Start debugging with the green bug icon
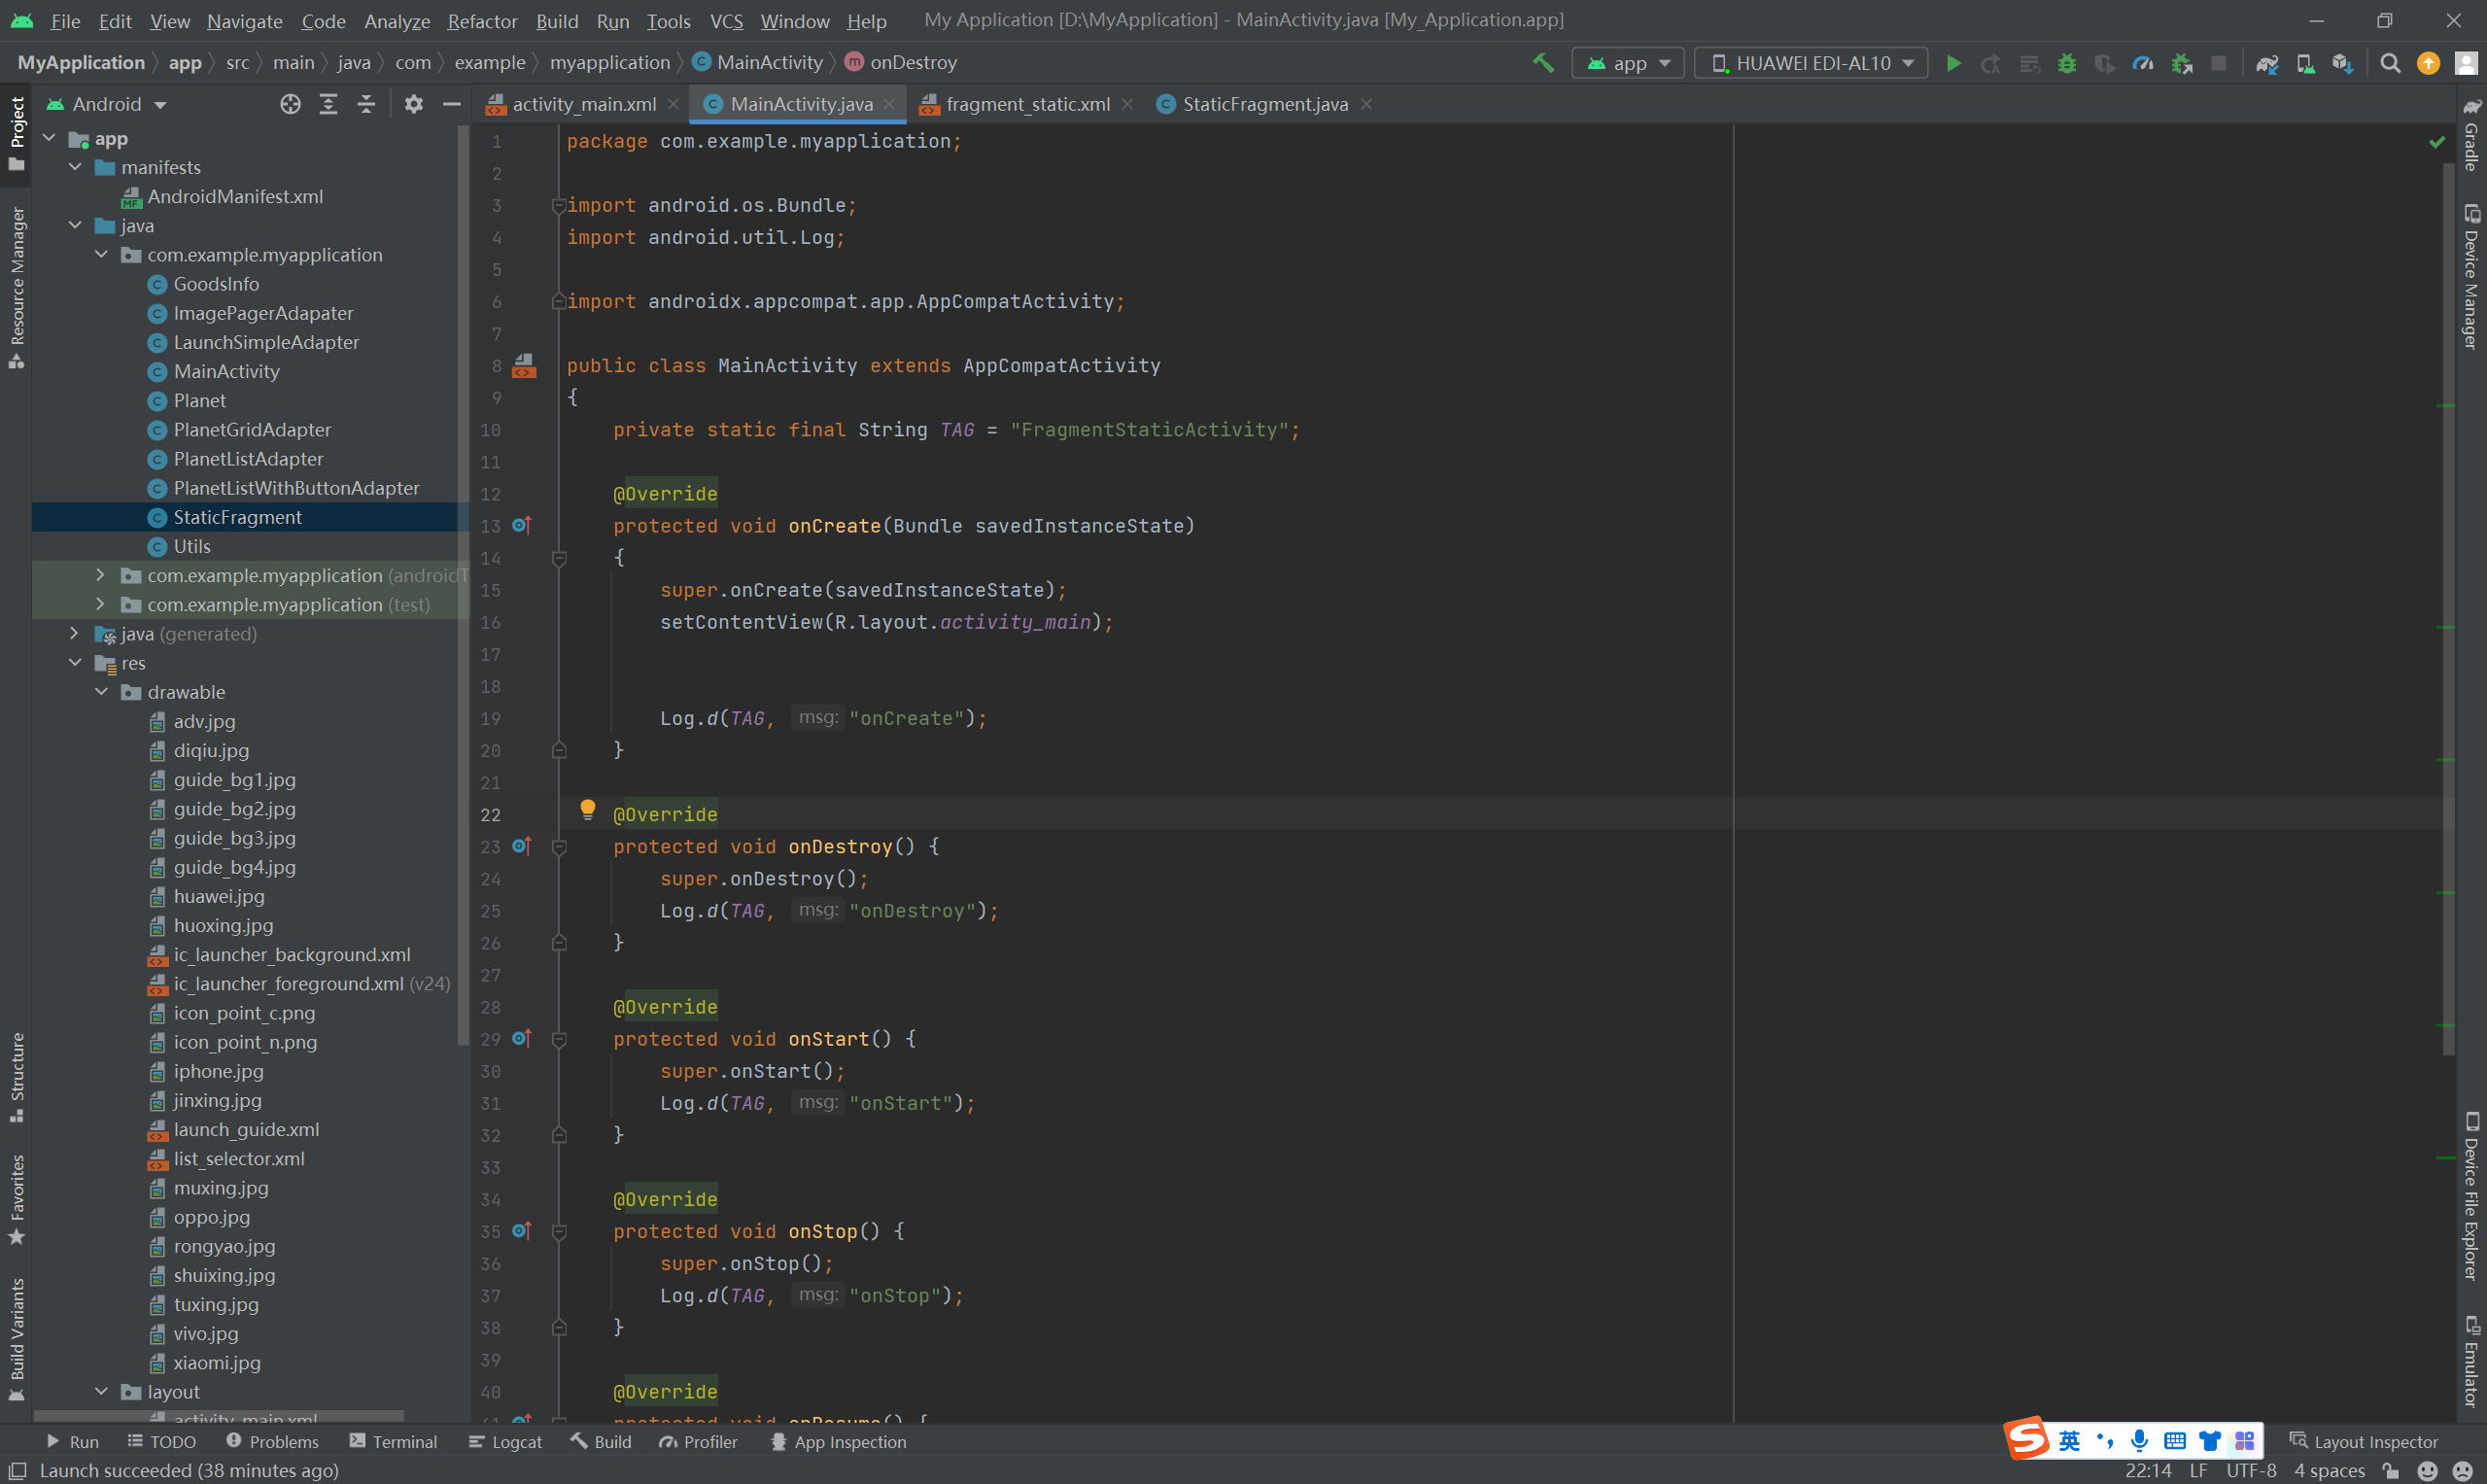The image size is (2487, 1484). [x=2067, y=63]
